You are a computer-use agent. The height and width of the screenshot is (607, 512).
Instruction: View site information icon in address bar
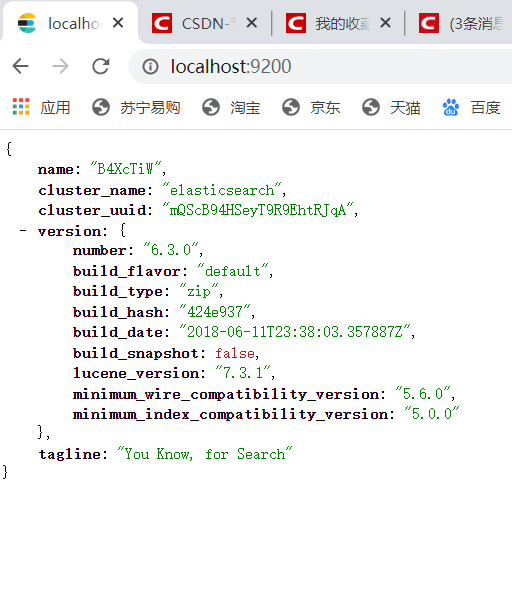150,67
